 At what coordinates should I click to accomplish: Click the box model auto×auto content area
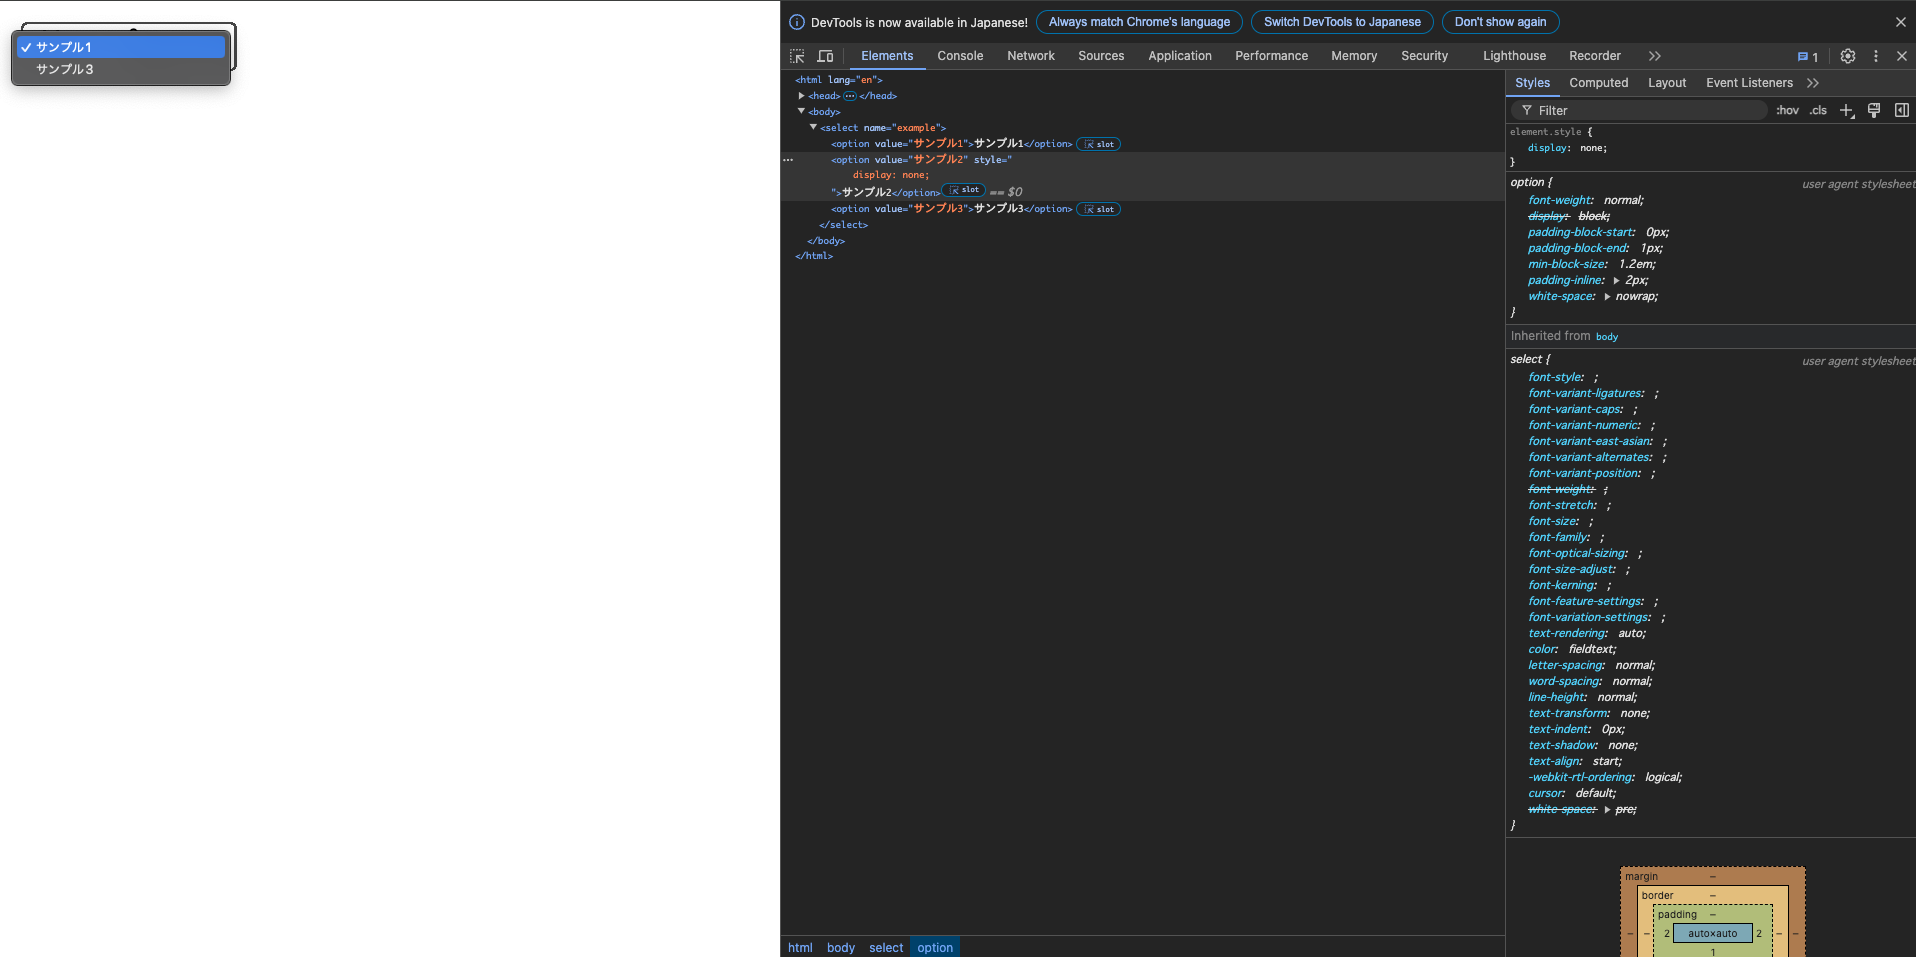click(x=1712, y=934)
